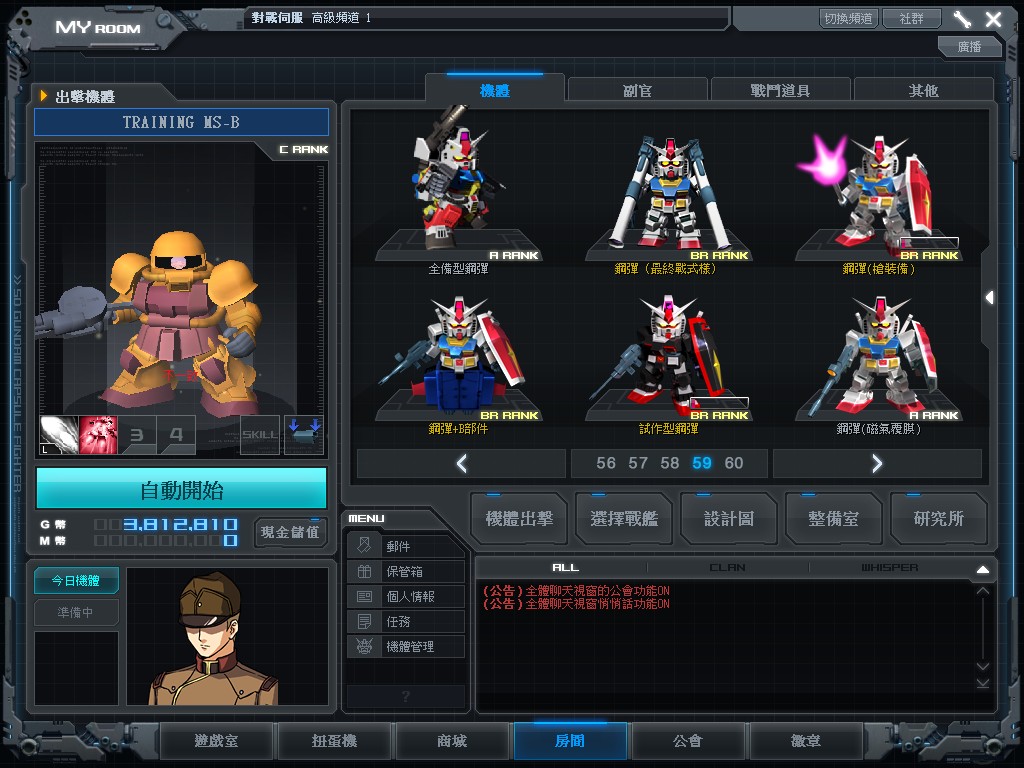Click the arrow on the unit list's right edge
Image resolution: width=1024 pixels, height=768 pixels.
click(x=990, y=298)
